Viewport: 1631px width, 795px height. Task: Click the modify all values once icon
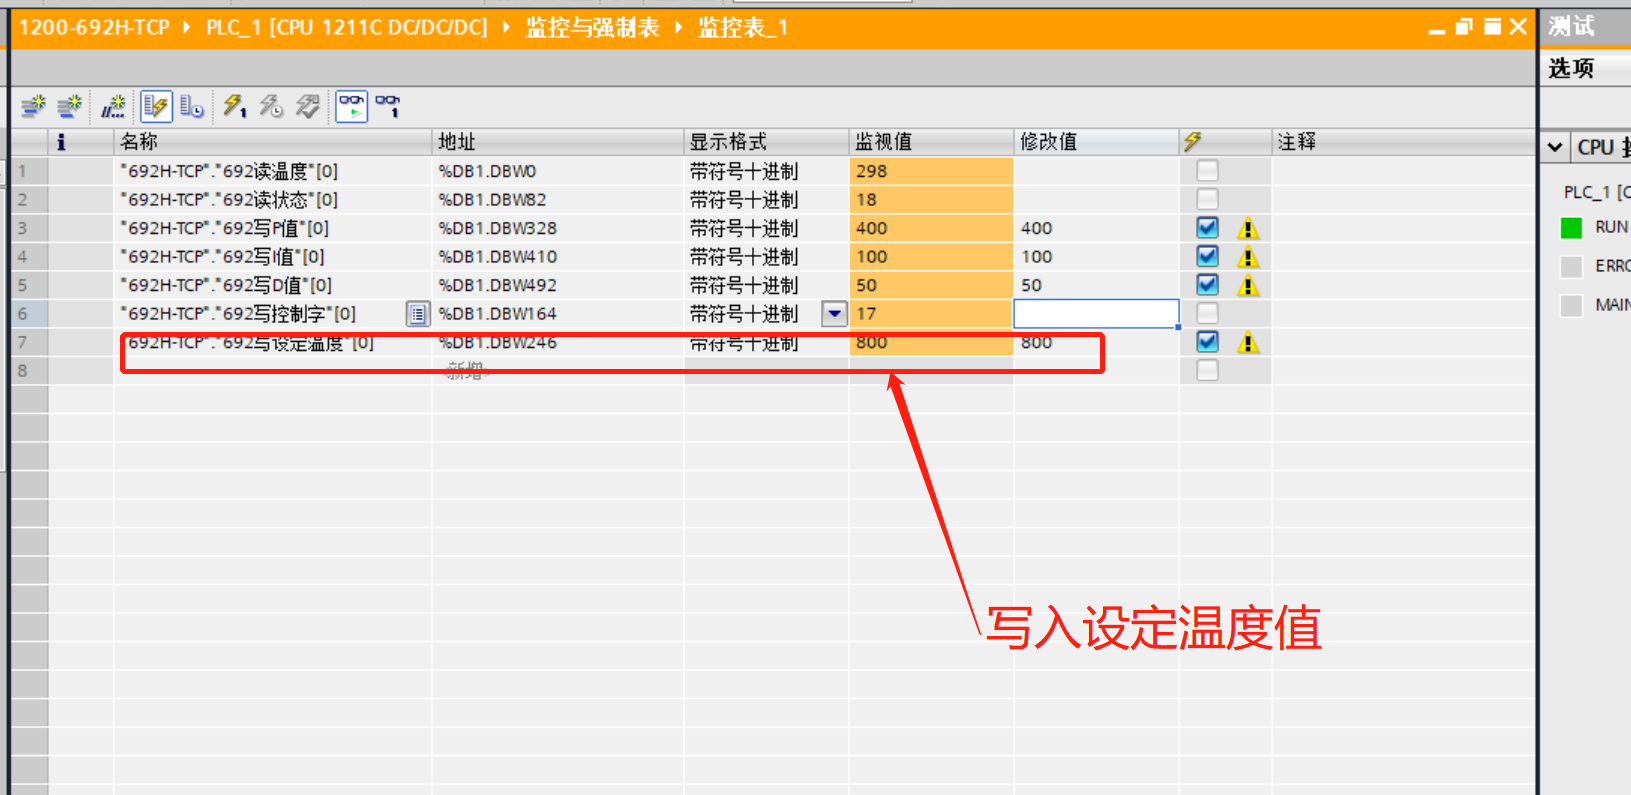click(235, 106)
